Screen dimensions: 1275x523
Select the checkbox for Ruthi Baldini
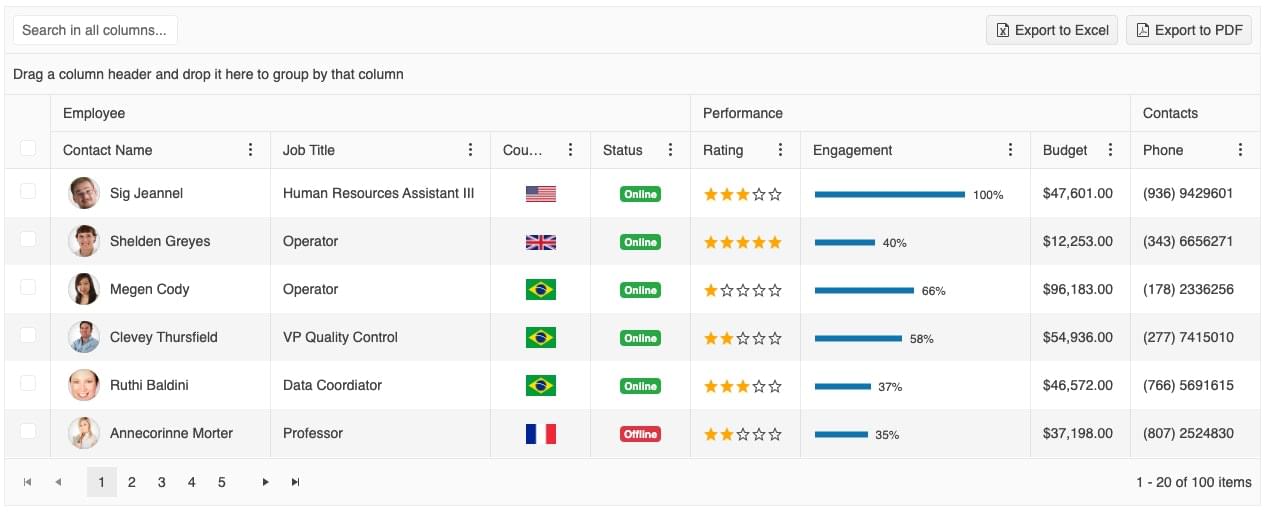pyautogui.click(x=28, y=383)
